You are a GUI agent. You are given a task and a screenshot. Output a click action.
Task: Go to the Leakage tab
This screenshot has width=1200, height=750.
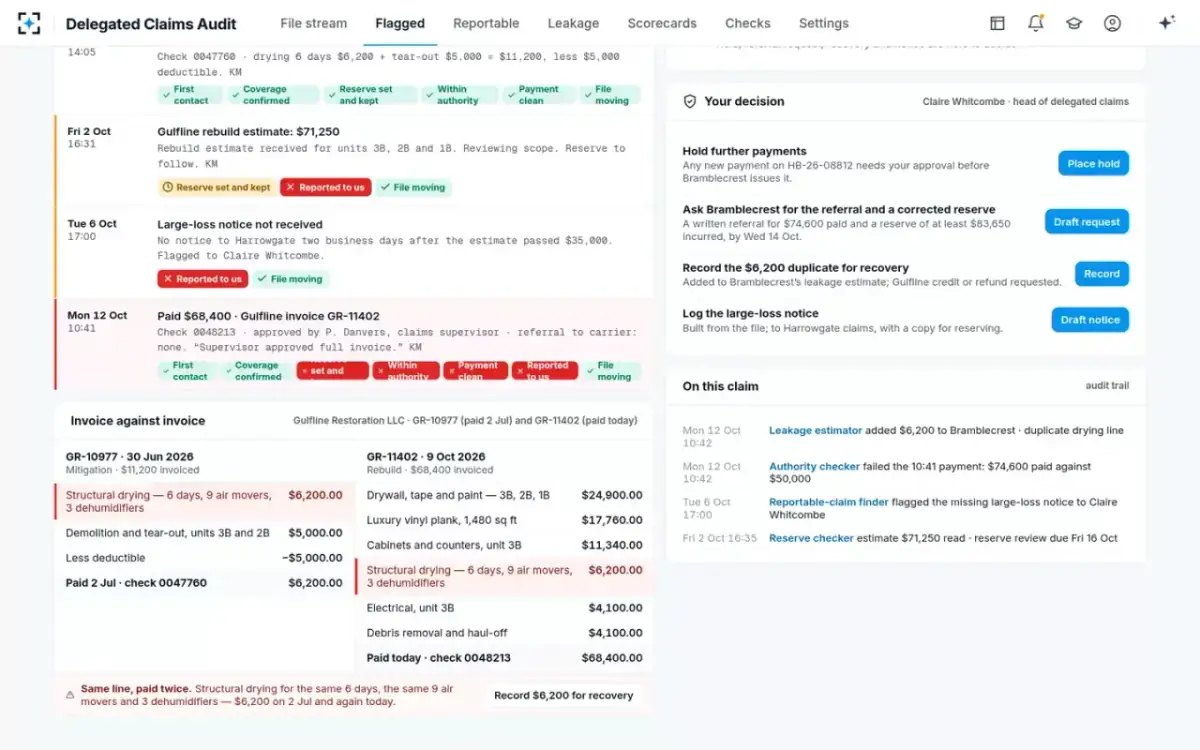(573, 23)
